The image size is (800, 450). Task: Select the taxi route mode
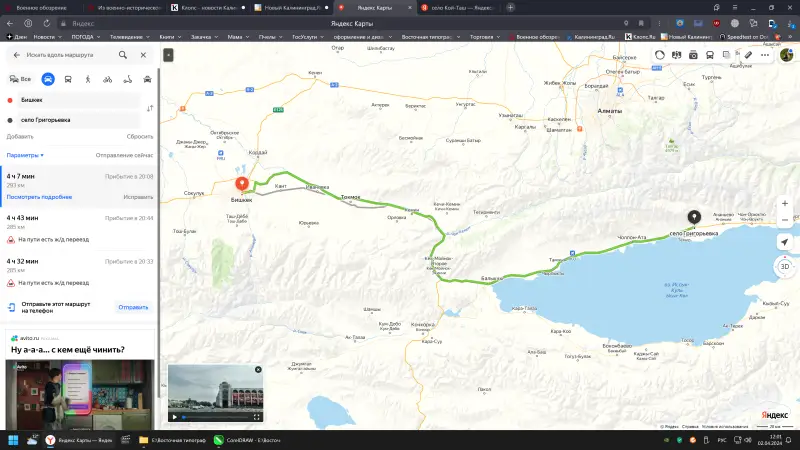click(147, 78)
